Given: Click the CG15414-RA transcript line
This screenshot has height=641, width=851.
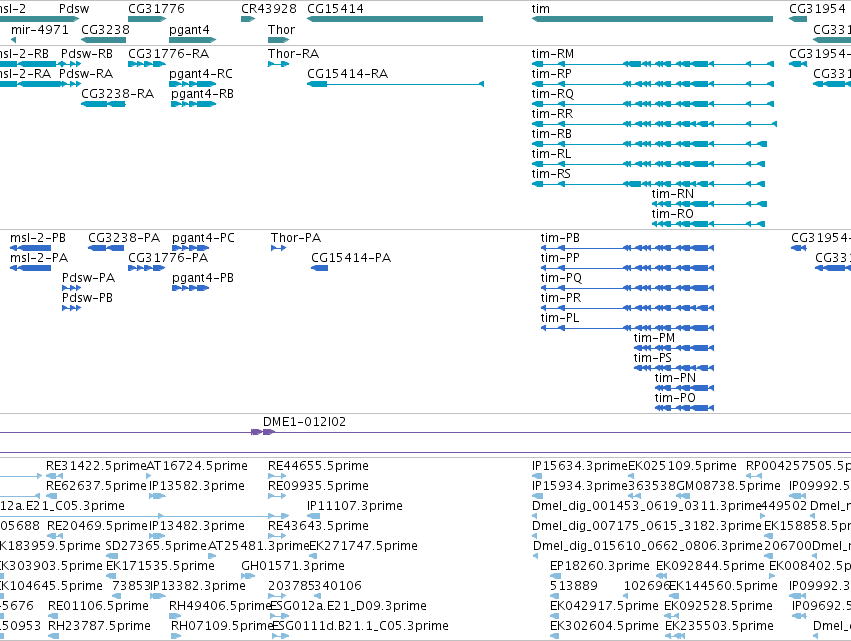Looking at the screenshot, I should 396,84.
